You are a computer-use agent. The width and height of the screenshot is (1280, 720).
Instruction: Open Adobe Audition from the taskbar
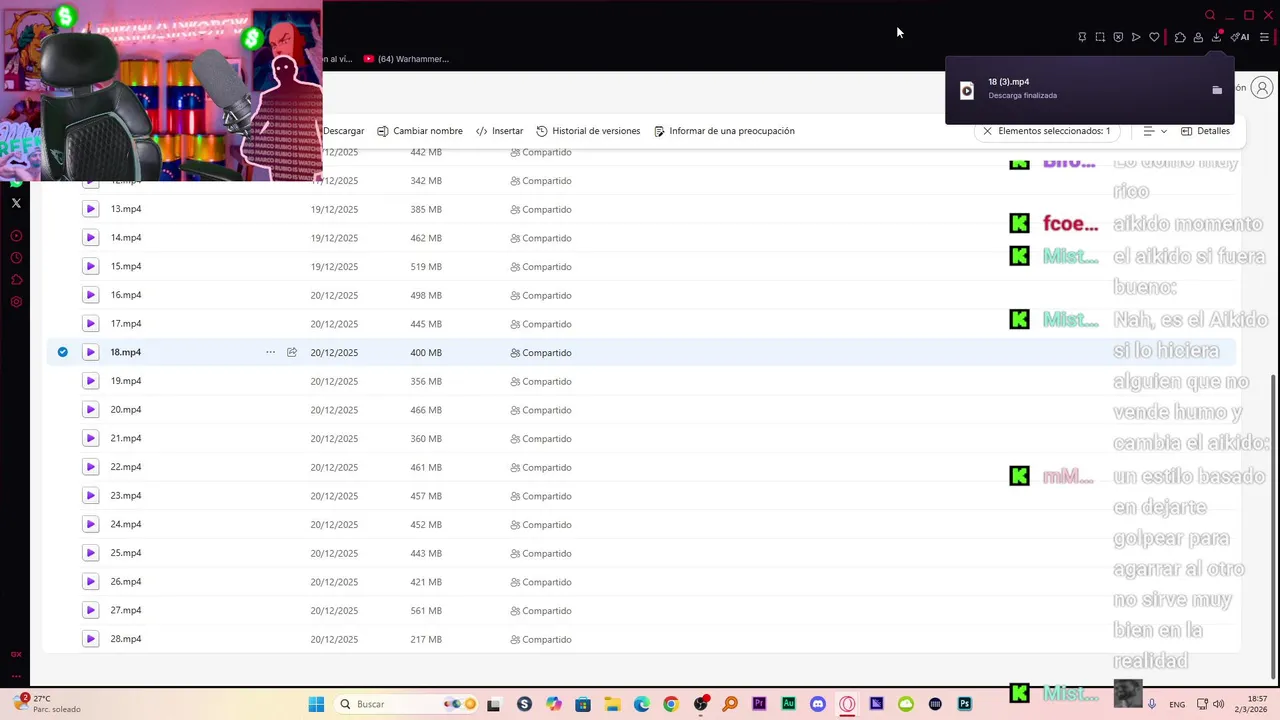pos(789,704)
